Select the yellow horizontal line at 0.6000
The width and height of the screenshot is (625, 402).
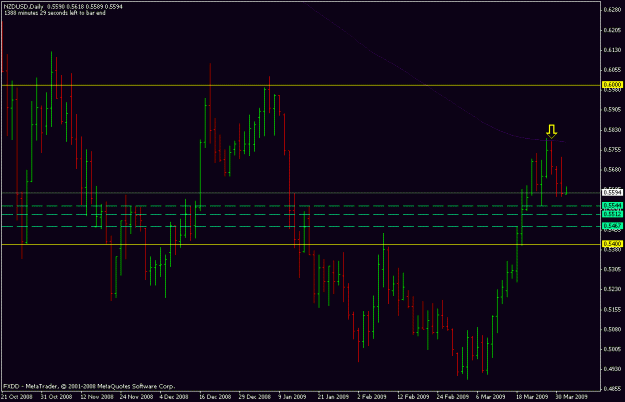tap(301, 85)
